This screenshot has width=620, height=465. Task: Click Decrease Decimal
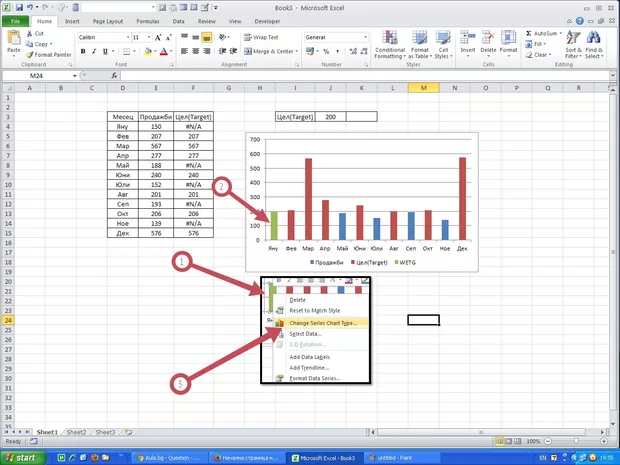point(364,51)
